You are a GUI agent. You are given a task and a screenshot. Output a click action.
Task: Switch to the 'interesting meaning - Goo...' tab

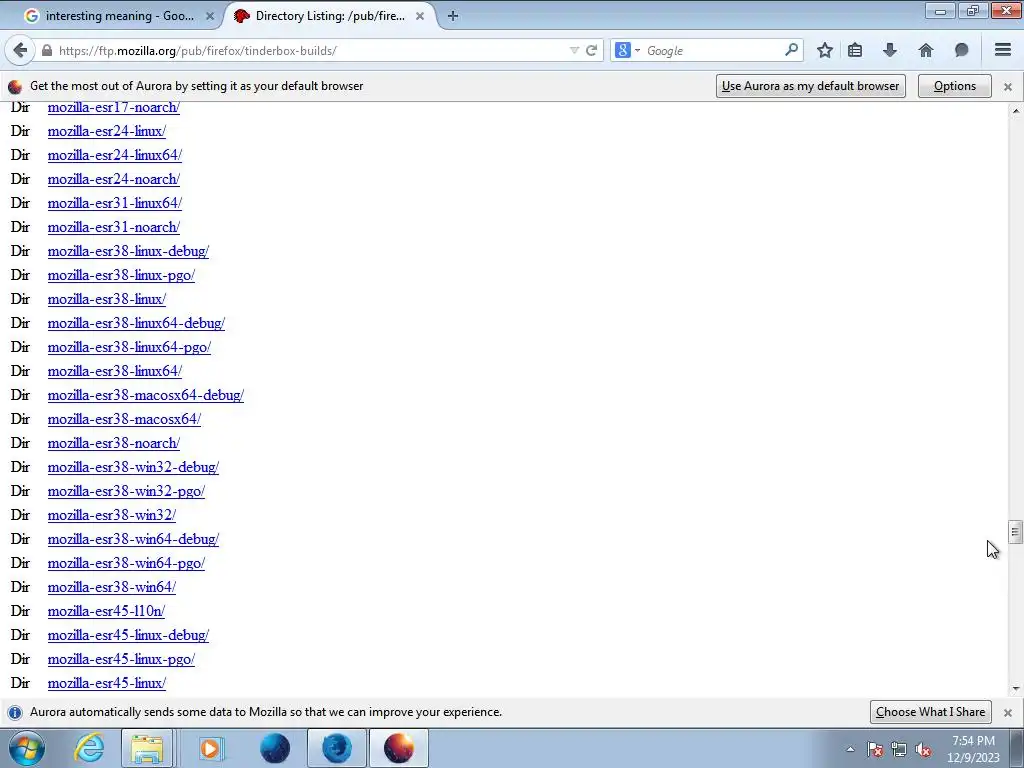tap(118, 16)
